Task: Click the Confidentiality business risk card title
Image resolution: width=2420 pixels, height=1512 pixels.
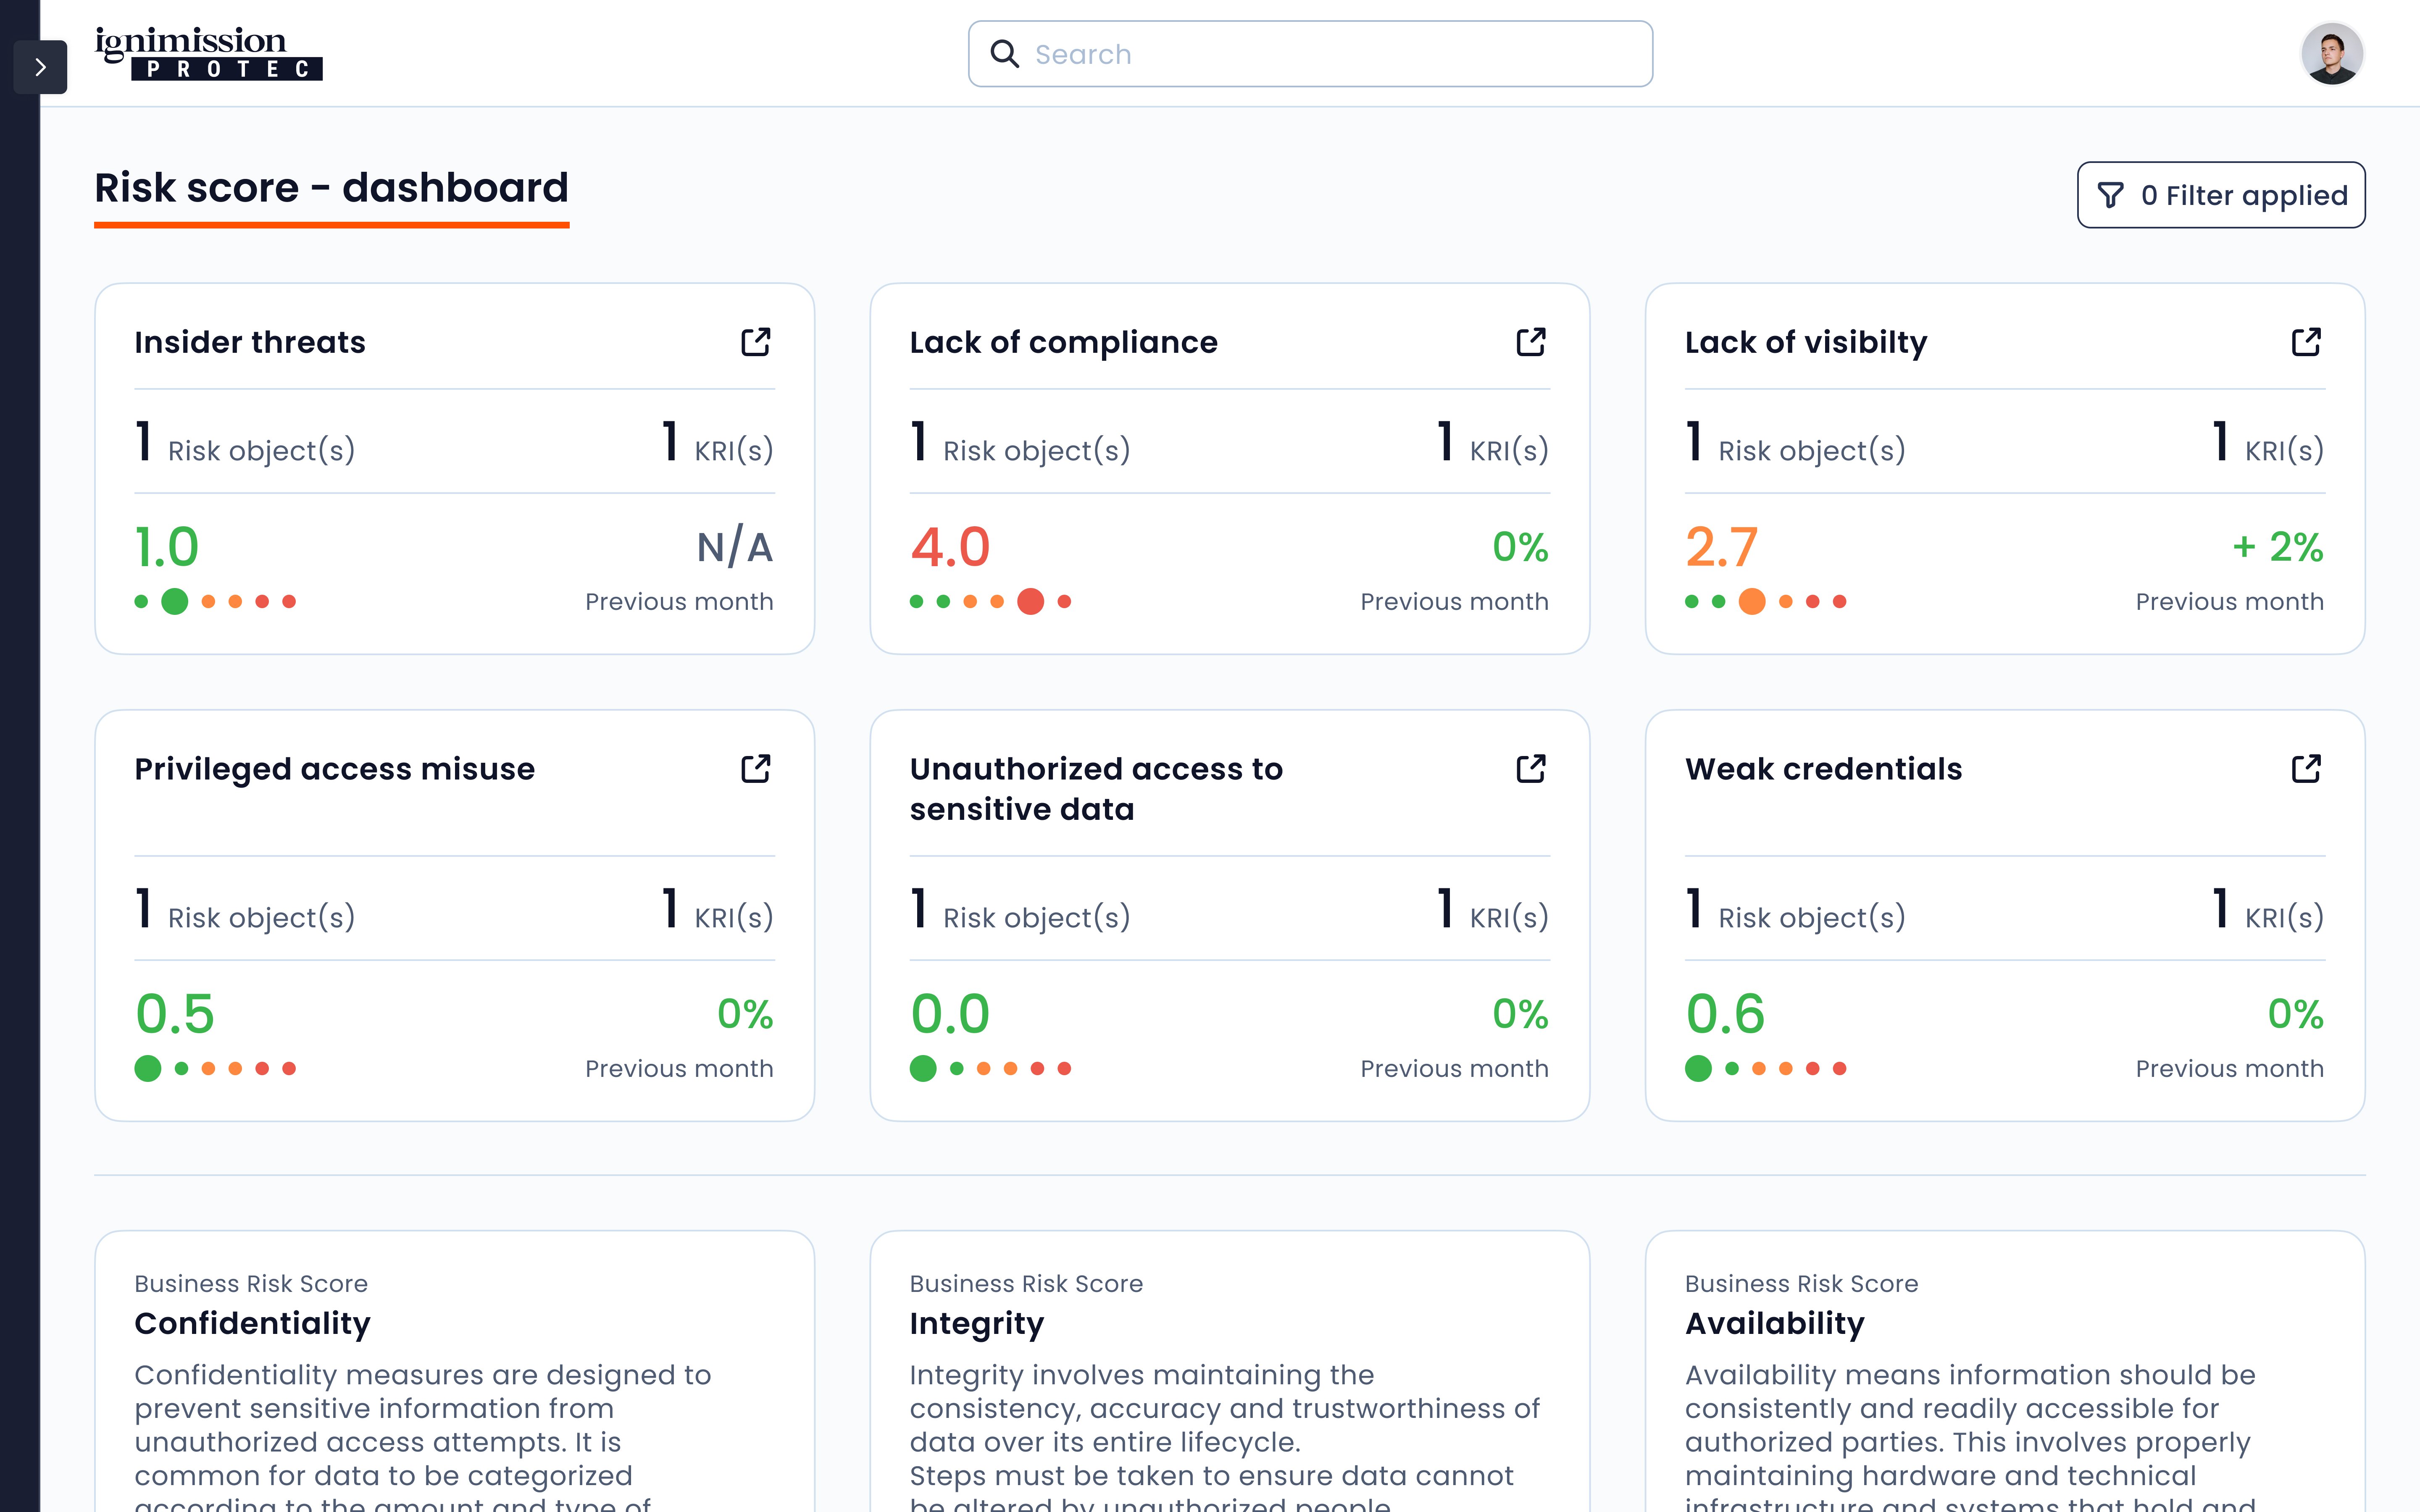Action: [x=252, y=1323]
